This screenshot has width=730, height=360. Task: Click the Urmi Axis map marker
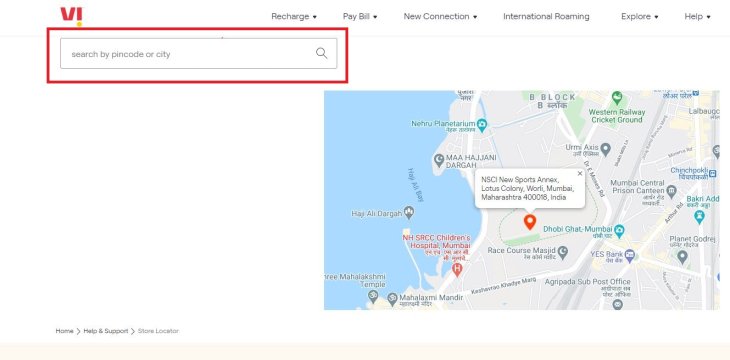[605, 149]
